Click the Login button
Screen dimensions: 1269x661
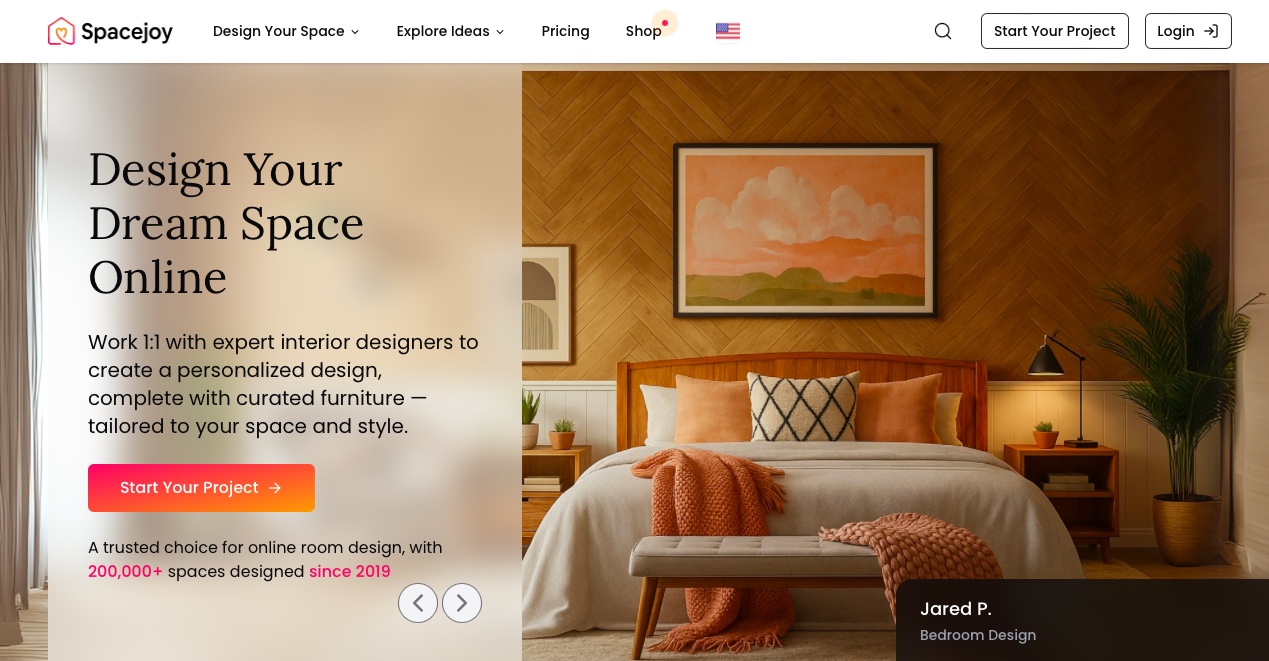pyautogui.click(x=1188, y=31)
